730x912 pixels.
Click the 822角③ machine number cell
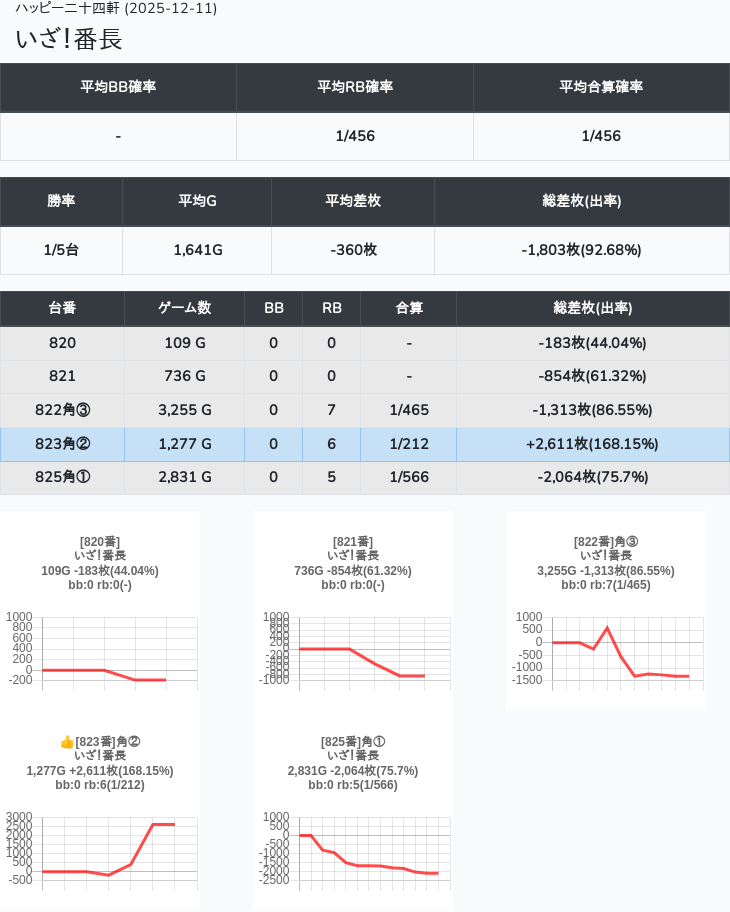coord(62,410)
